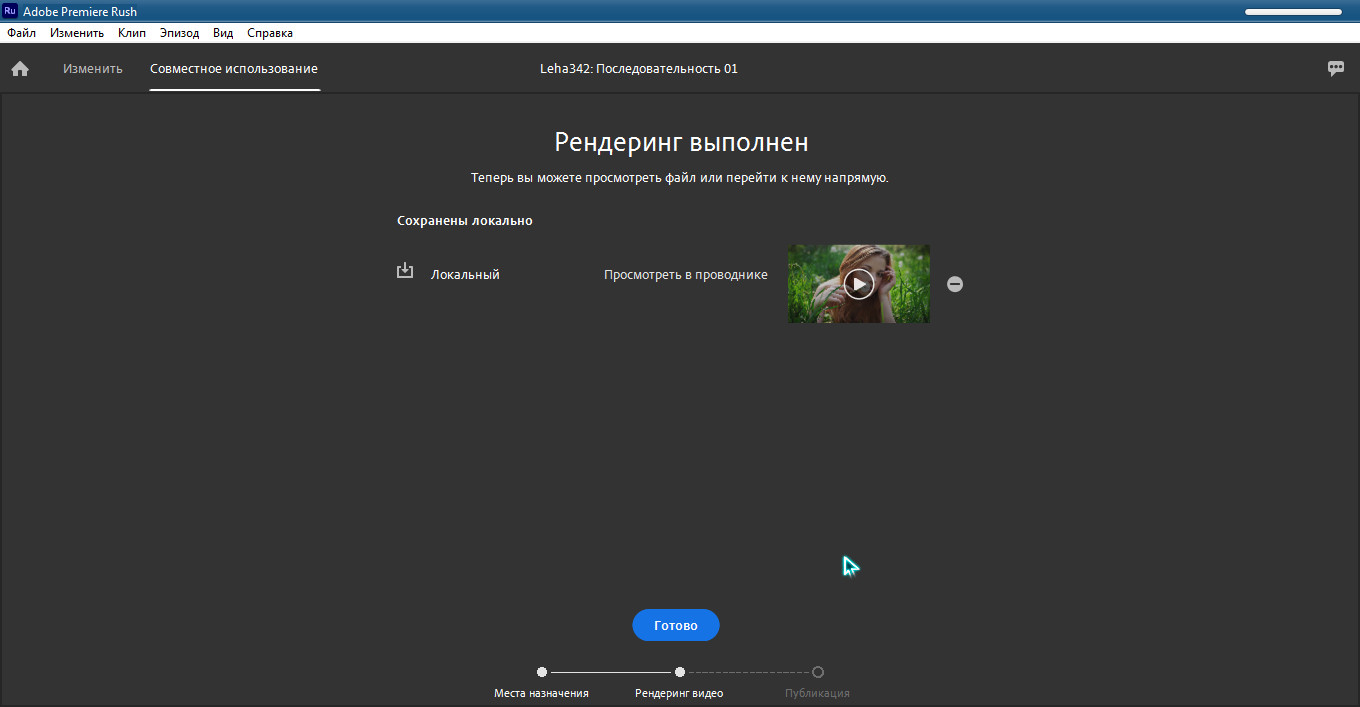The image size is (1360, 707).
Task: Remove the local export with minus icon
Action: tap(955, 284)
